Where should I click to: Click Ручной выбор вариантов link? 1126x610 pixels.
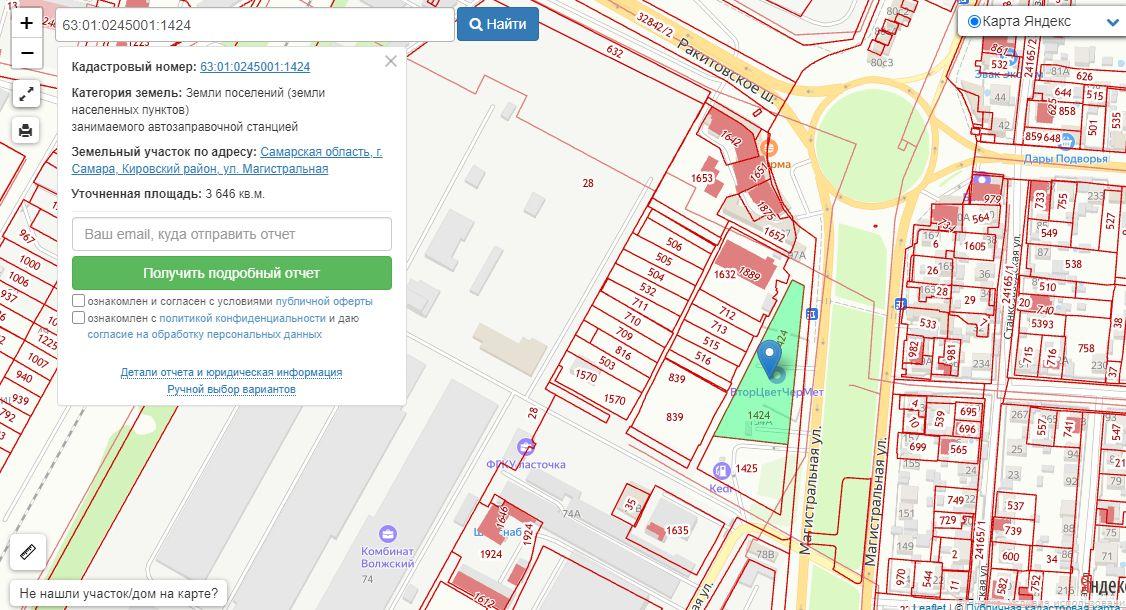[x=231, y=389]
